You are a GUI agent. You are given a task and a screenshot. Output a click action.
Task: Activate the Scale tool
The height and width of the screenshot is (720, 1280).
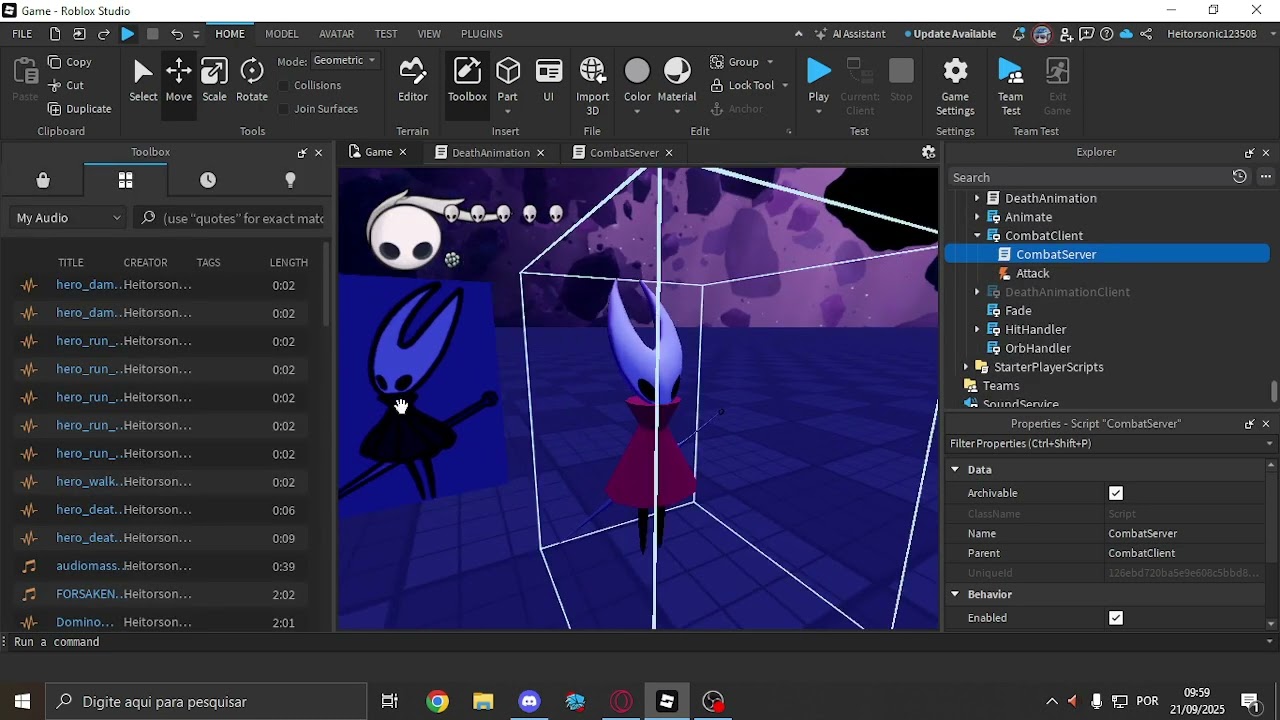[x=214, y=80]
